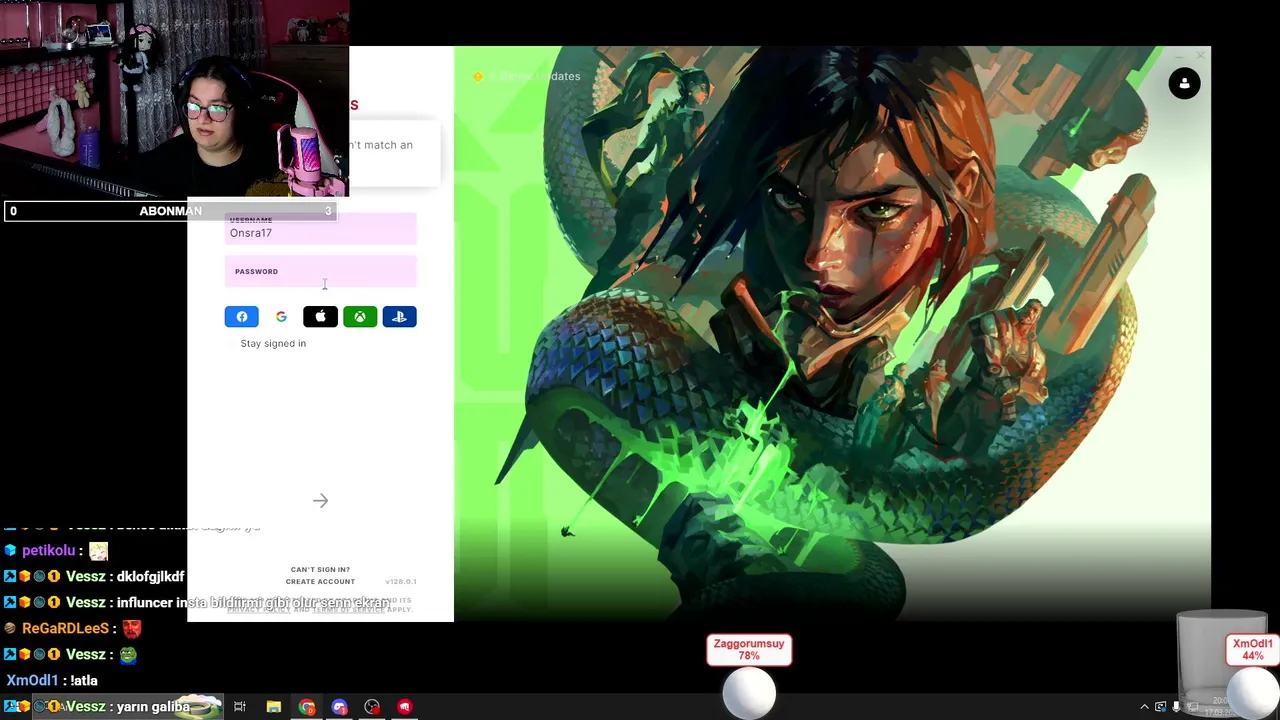The height and width of the screenshot is (720, 1280).
Task: Select chat user ReGaRDLeeS
Action: tap(65, 628)
